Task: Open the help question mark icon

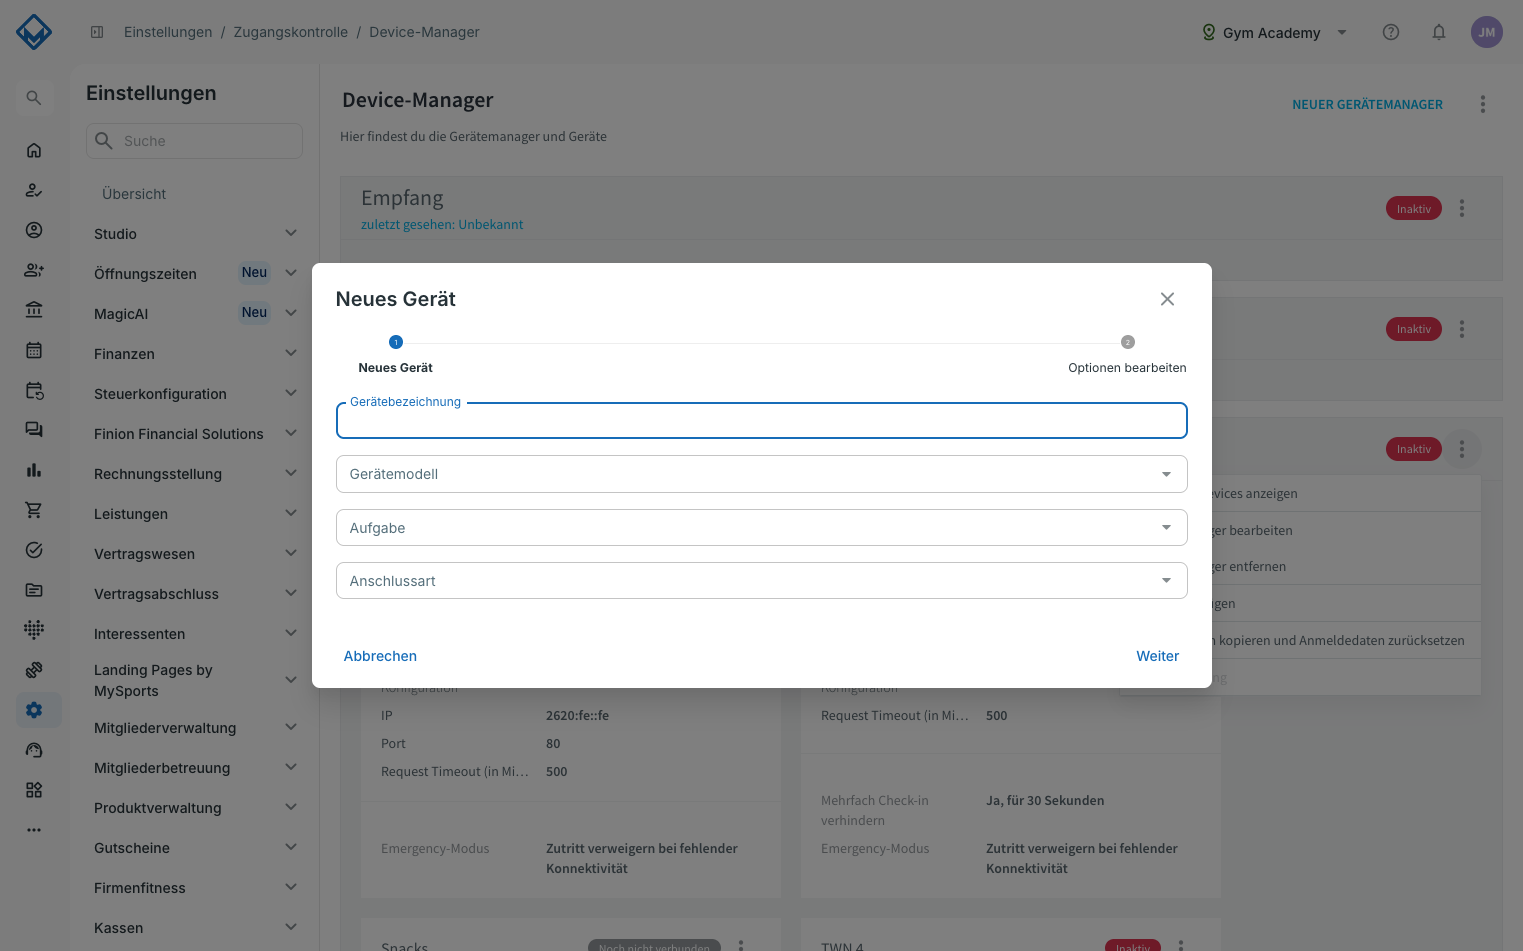Action: coord(1391,32)
